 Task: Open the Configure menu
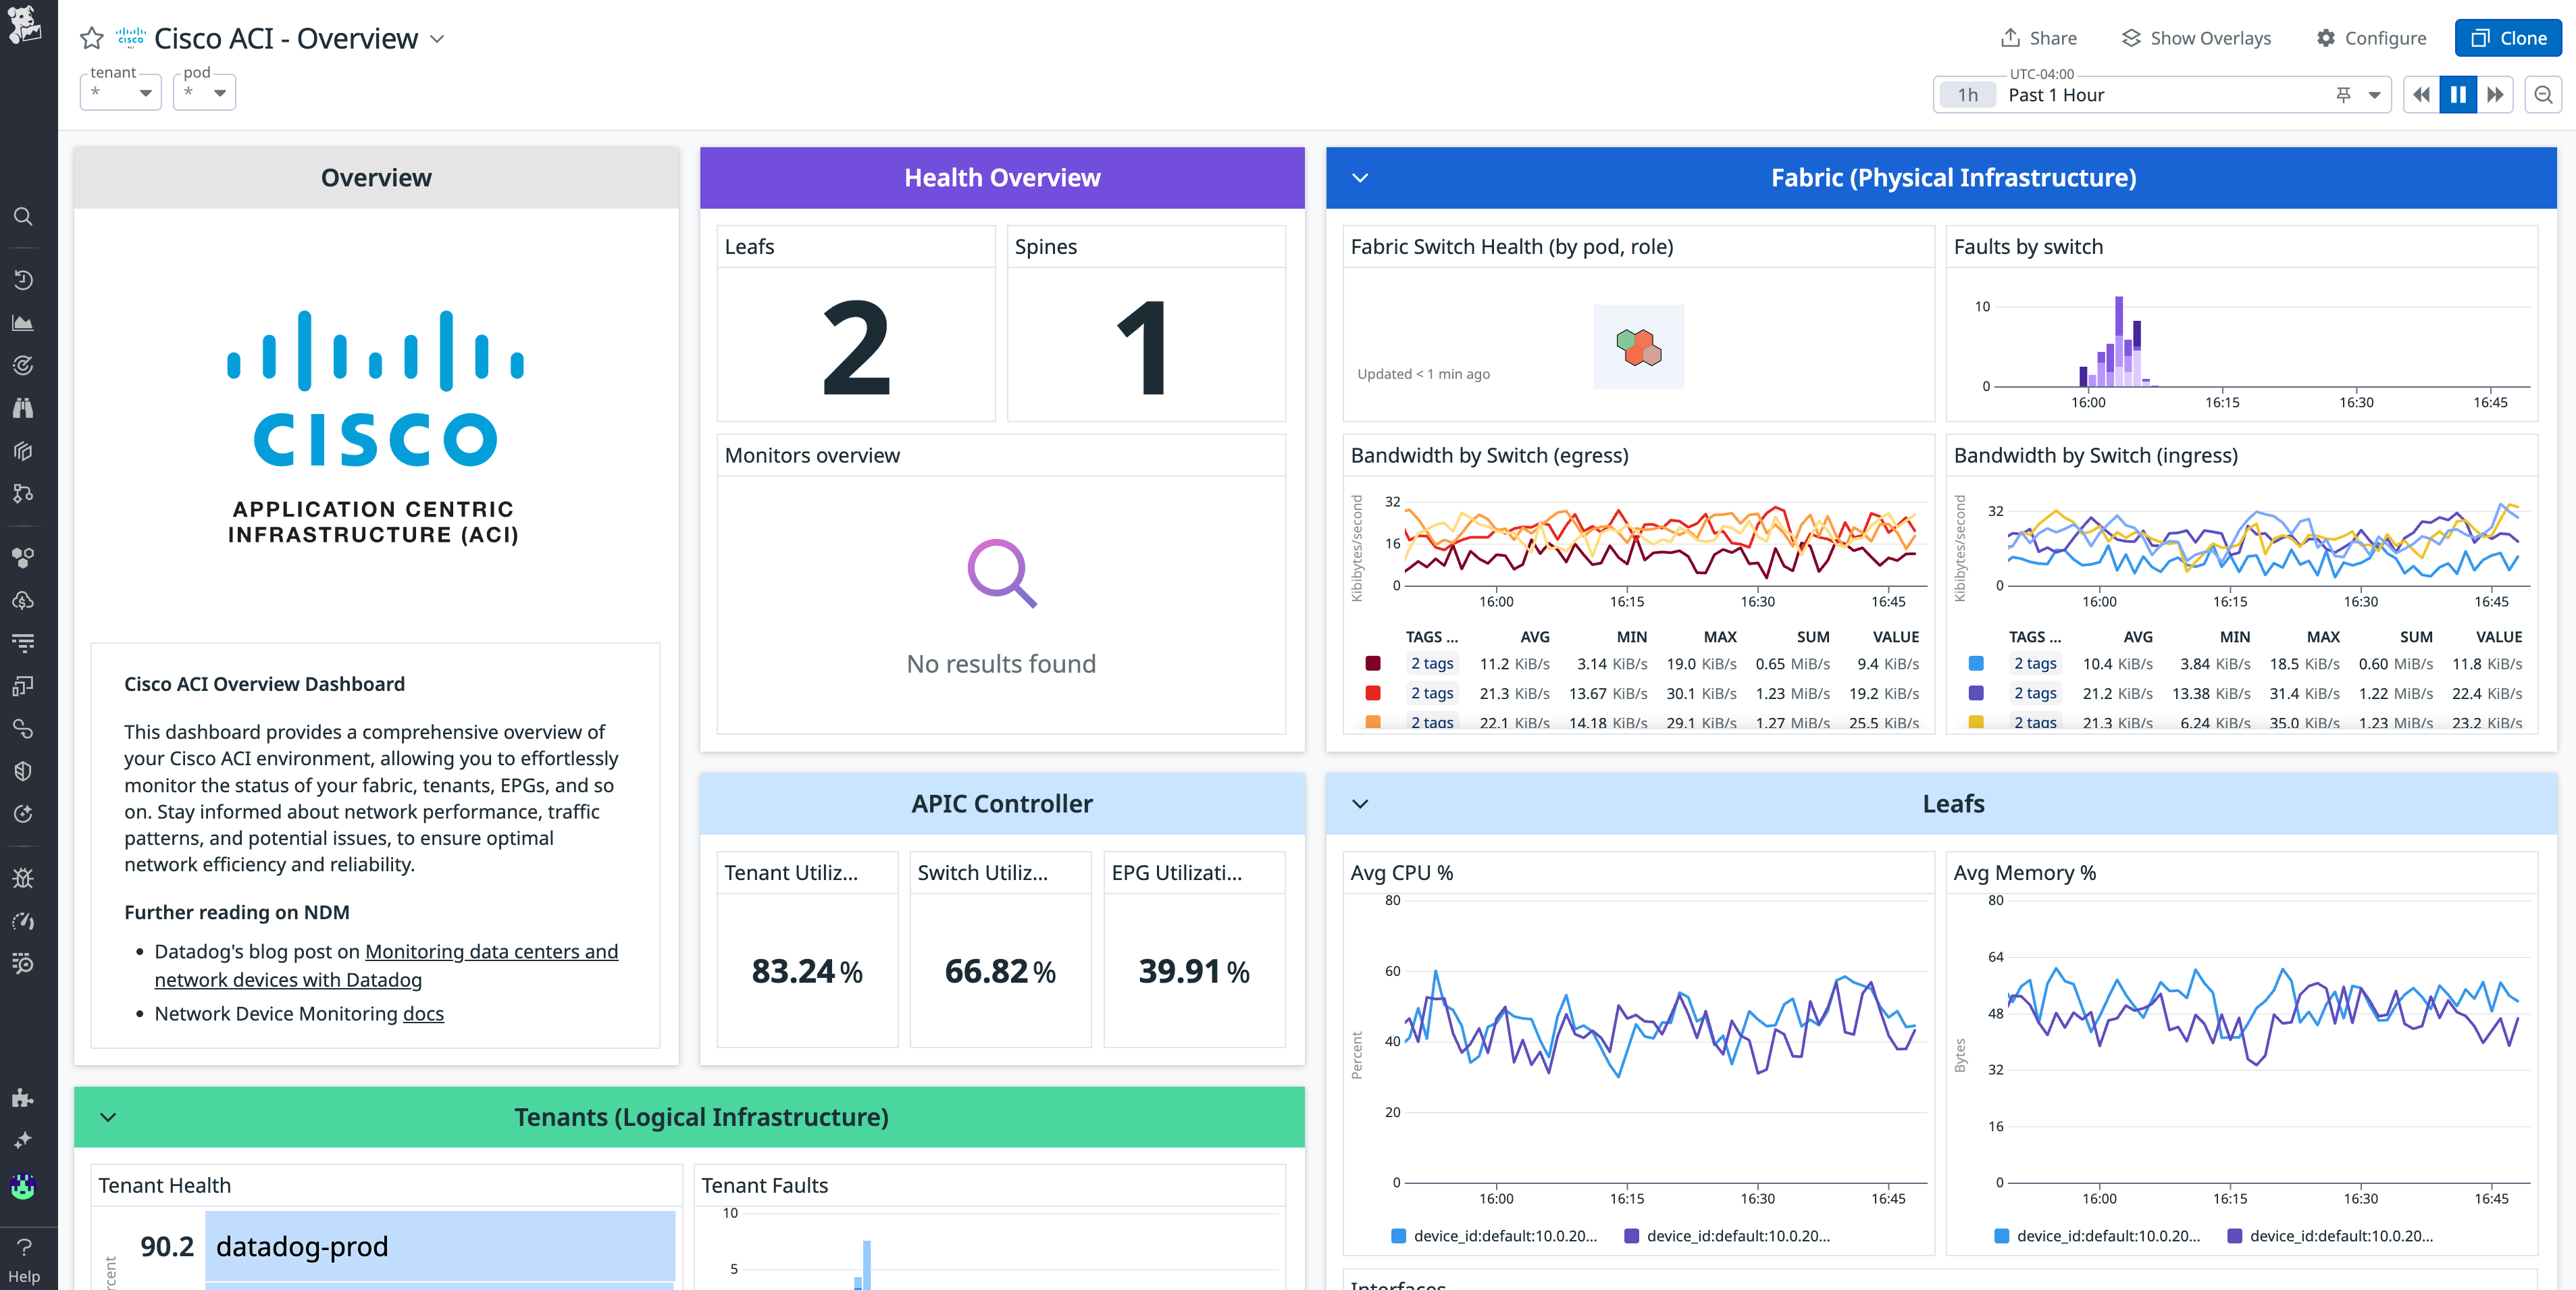[2371, 38]
